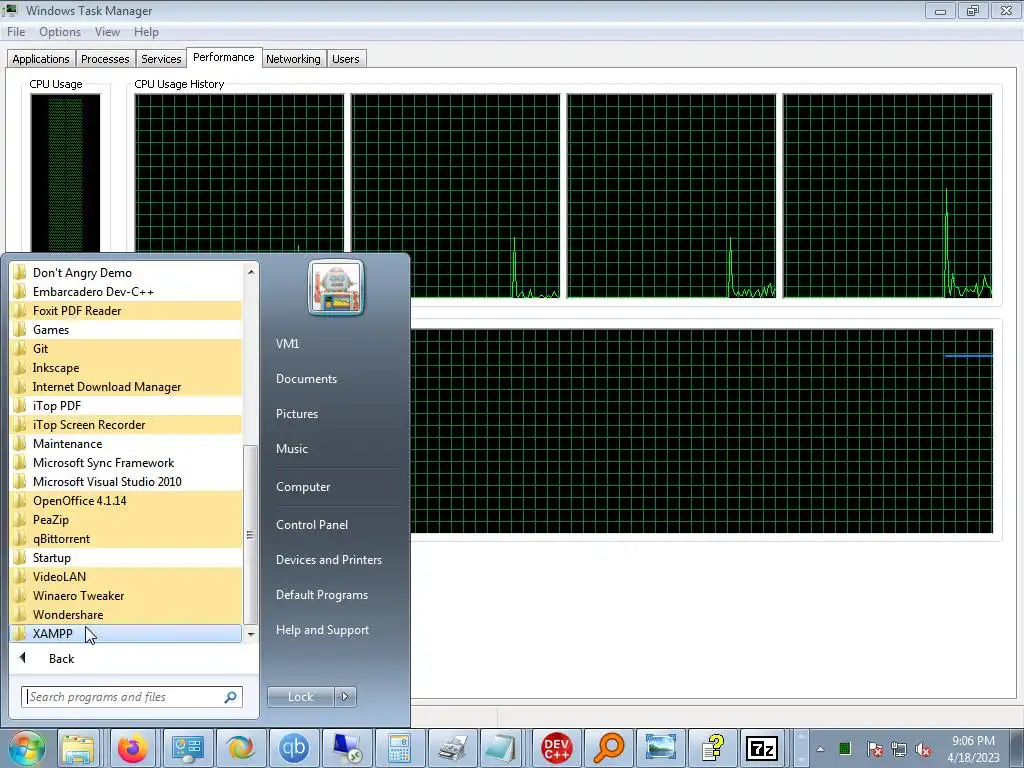
Task: Open the Options menu in Task Manager
Action: tap(60, 32)
